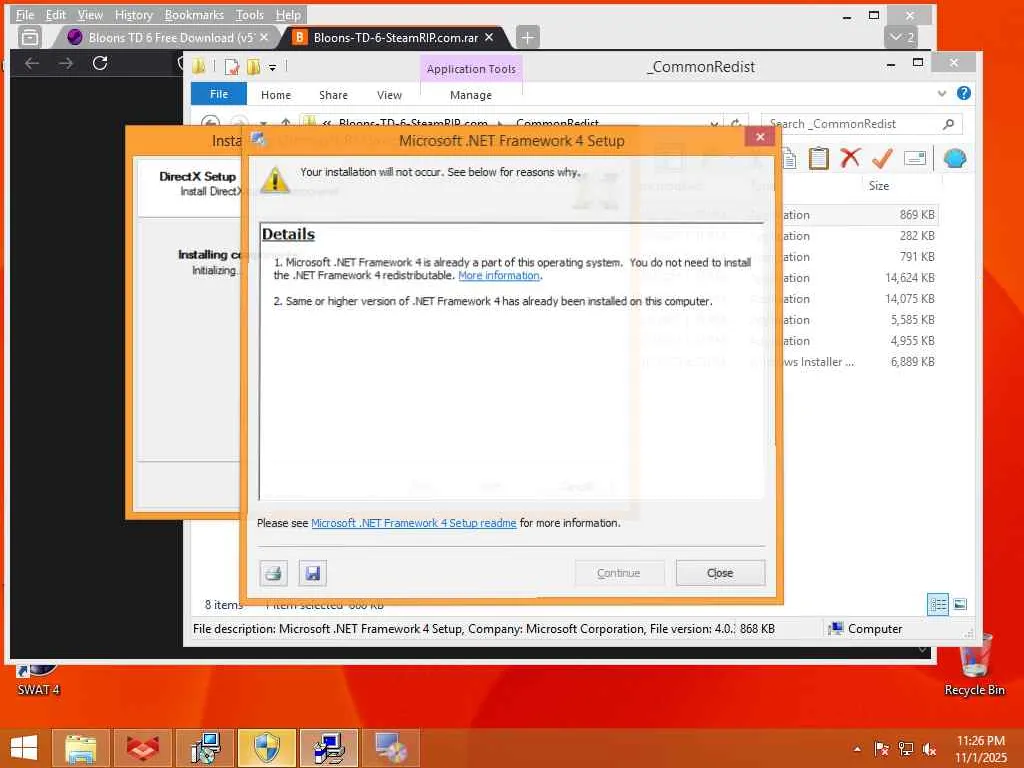Click the Properties icon in Explorer quick access toolbar
Screen dimensions: 1024x768
[231, 67]
